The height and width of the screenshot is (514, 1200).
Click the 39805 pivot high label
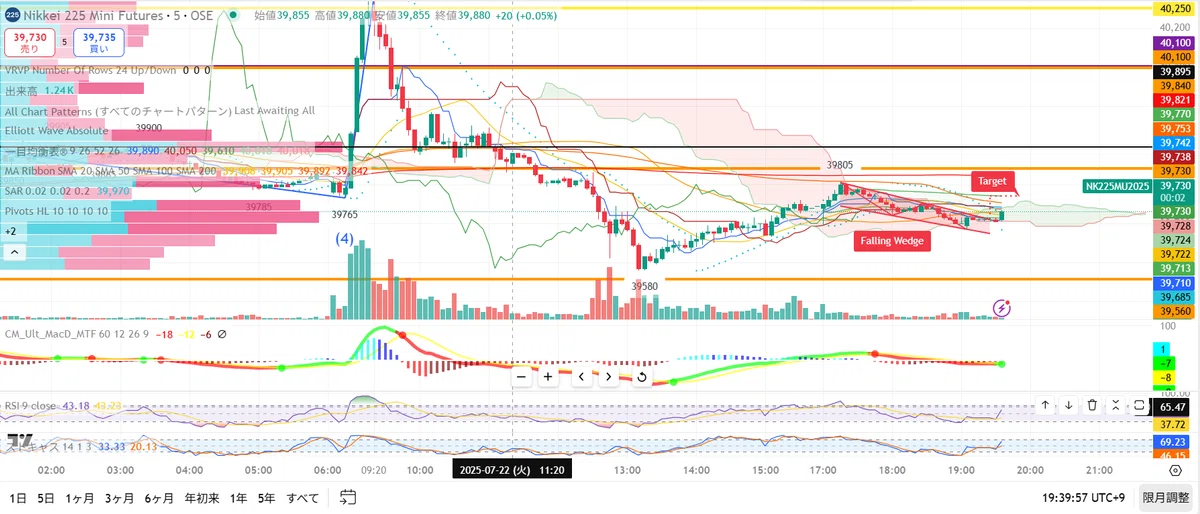click(x=840, y=165)
